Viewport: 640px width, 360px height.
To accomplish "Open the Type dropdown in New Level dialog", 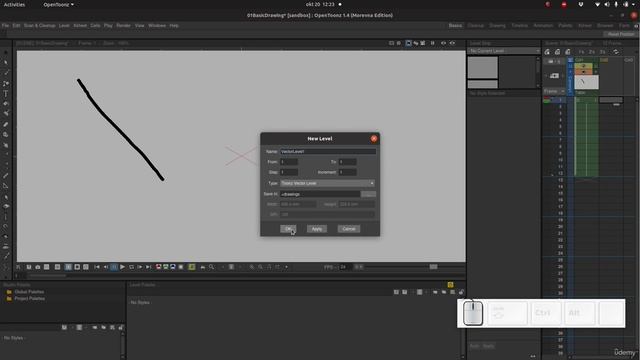I will coord(327,183).
